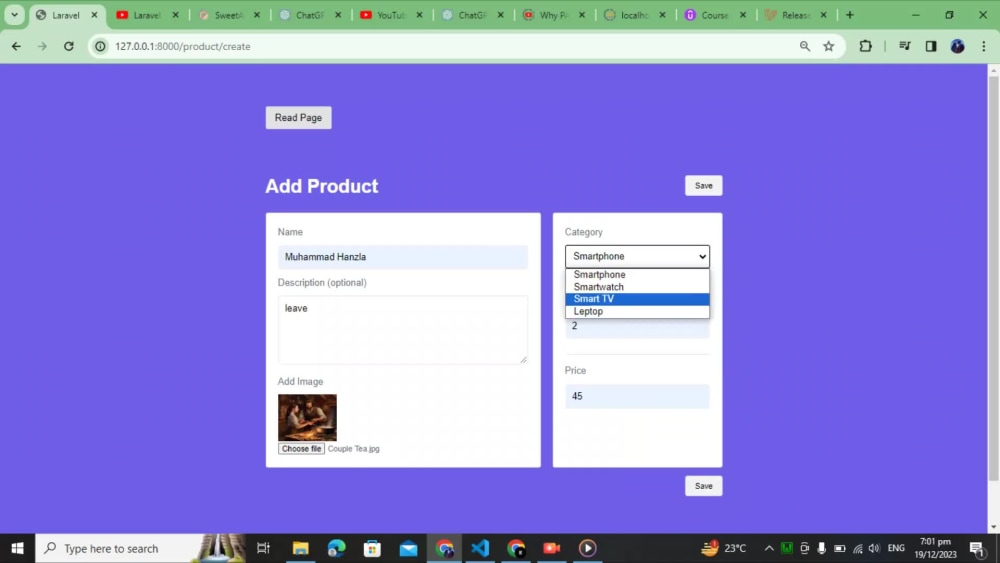Click the bottom Save button
Image resolution: width=1000 pixels, height=563 pixels.
point(703,486)
